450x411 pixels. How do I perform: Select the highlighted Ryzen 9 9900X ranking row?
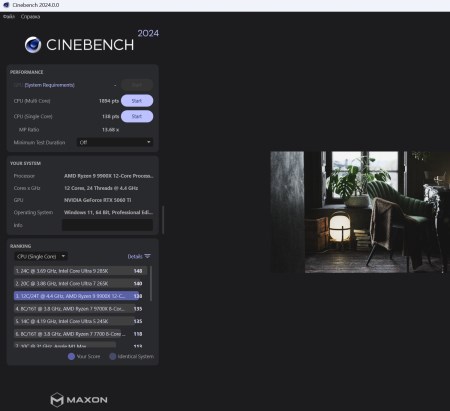tap(79, 296)
